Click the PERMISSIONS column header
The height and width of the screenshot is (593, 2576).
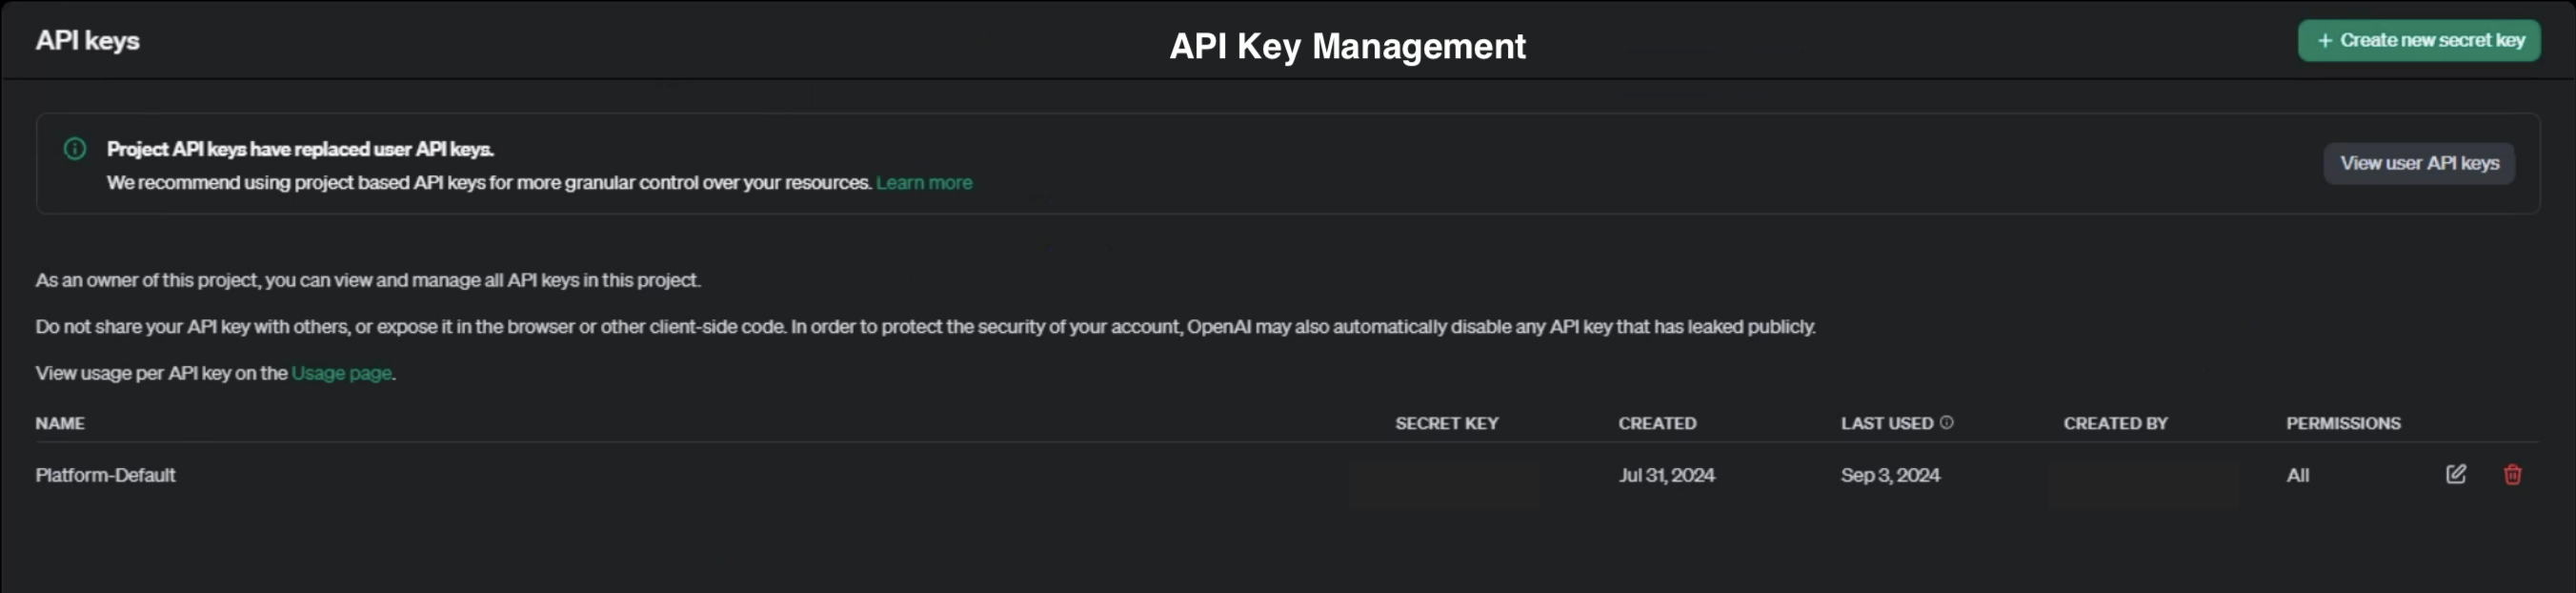[2343, 423]
